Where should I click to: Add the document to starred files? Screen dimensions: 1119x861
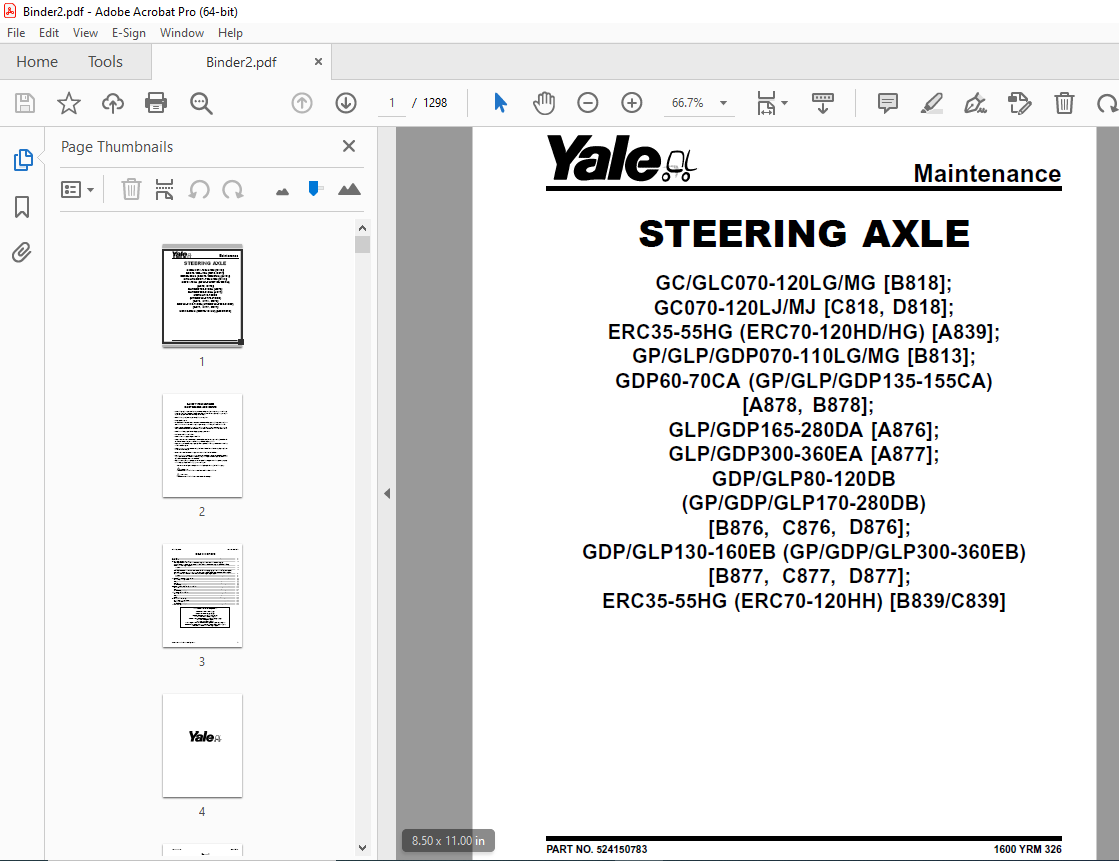coord(69,104)
